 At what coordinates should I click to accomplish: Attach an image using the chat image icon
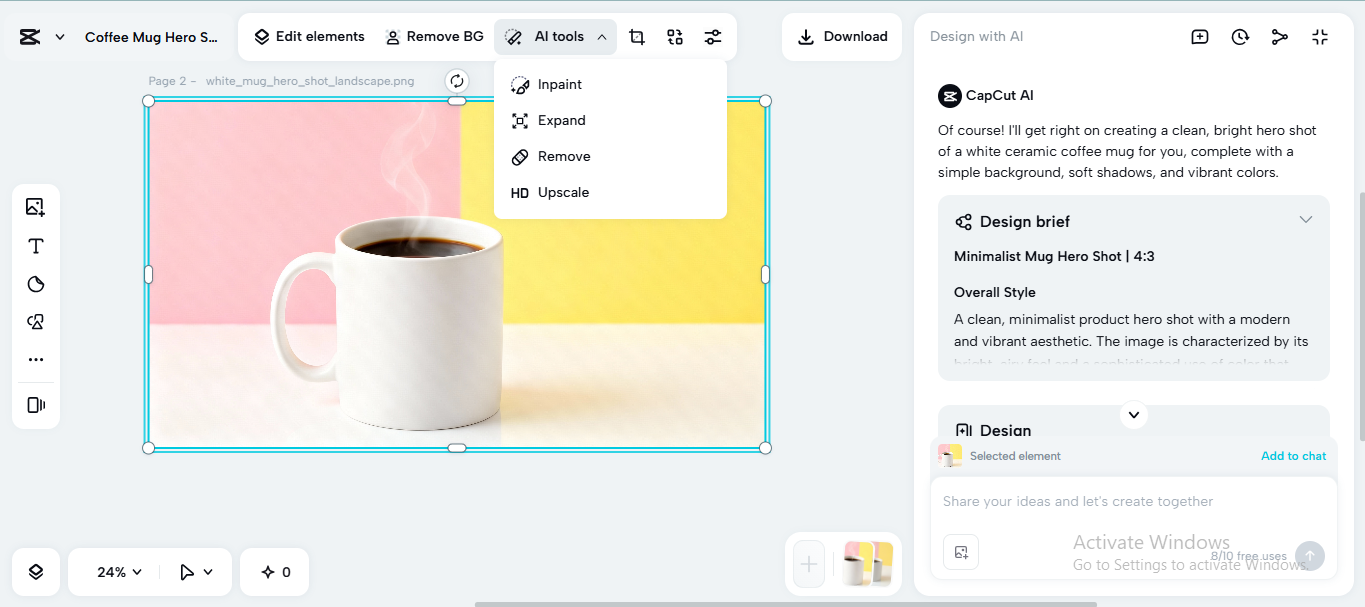961,552
